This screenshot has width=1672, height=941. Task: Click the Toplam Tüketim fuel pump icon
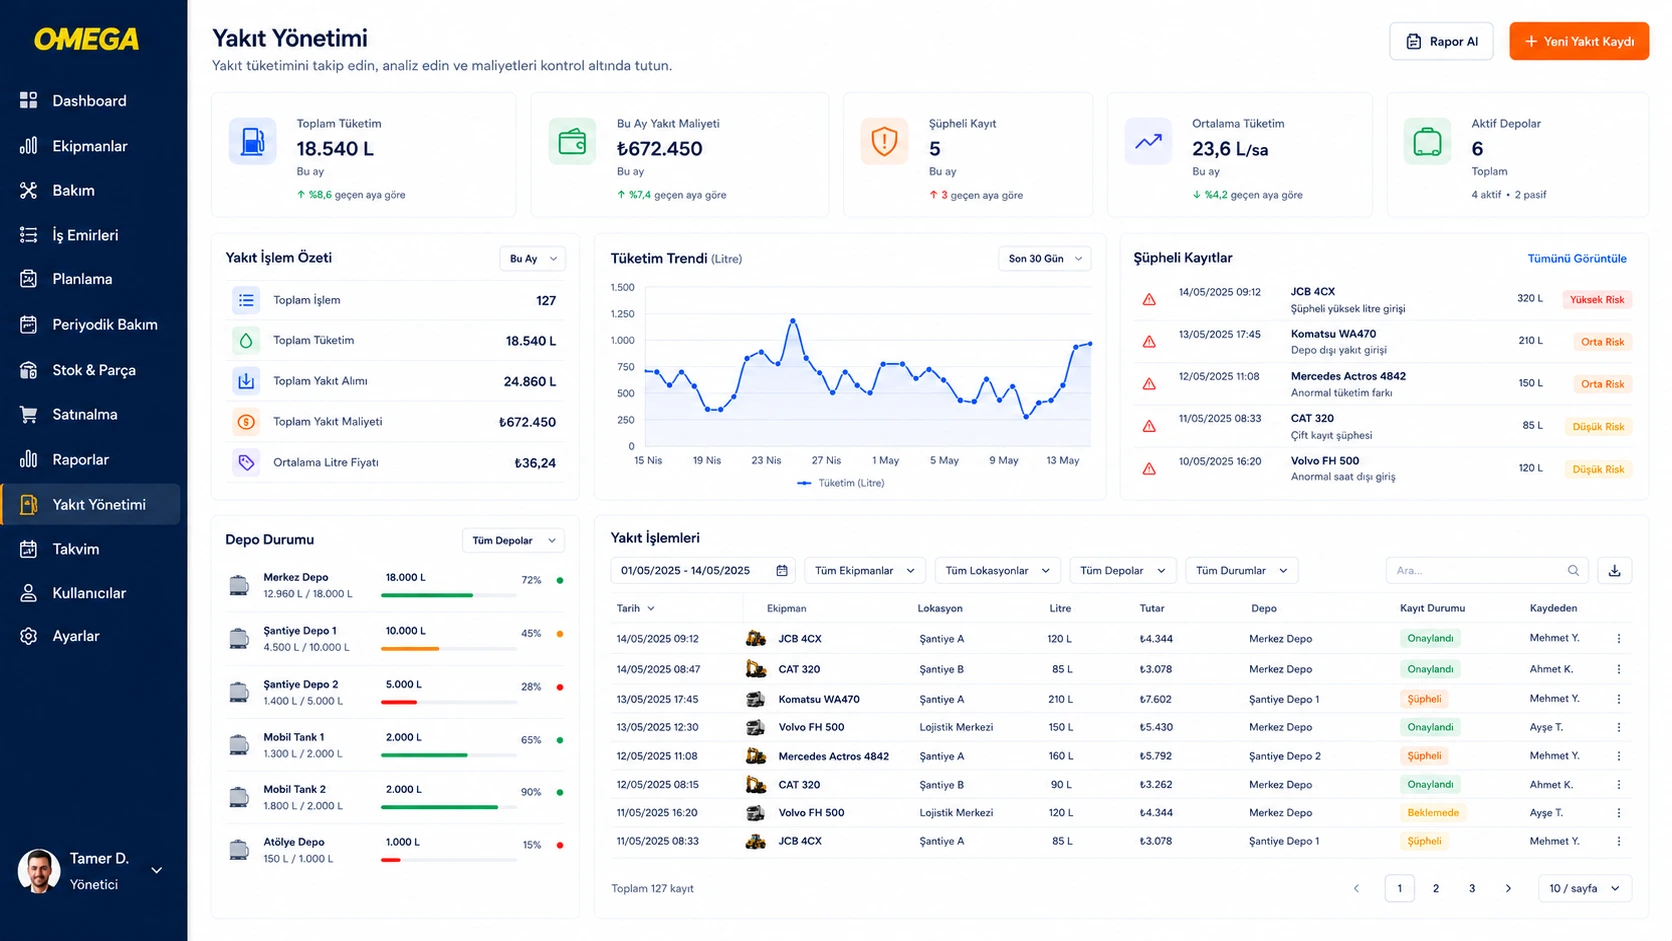pos(253,142)
